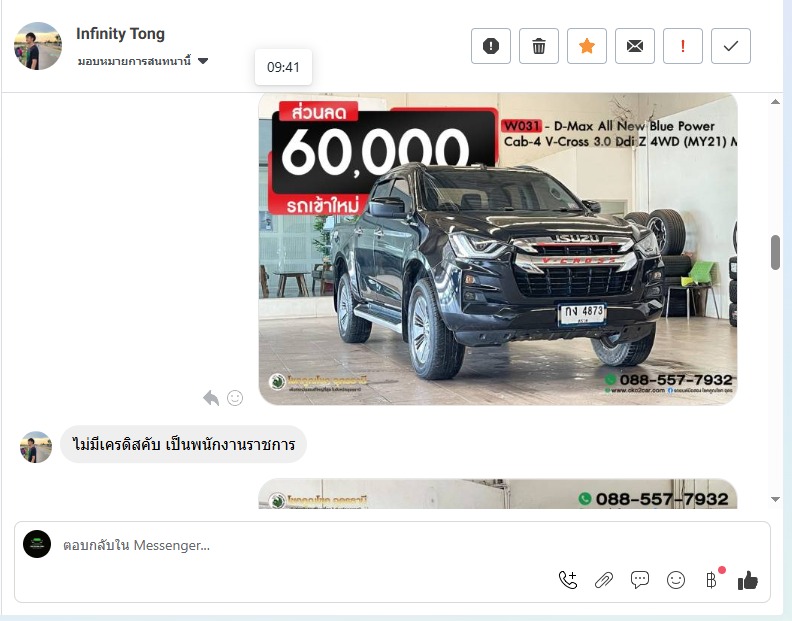Send a thumbs-up like

pyautogui.click(x=748, y=581)
